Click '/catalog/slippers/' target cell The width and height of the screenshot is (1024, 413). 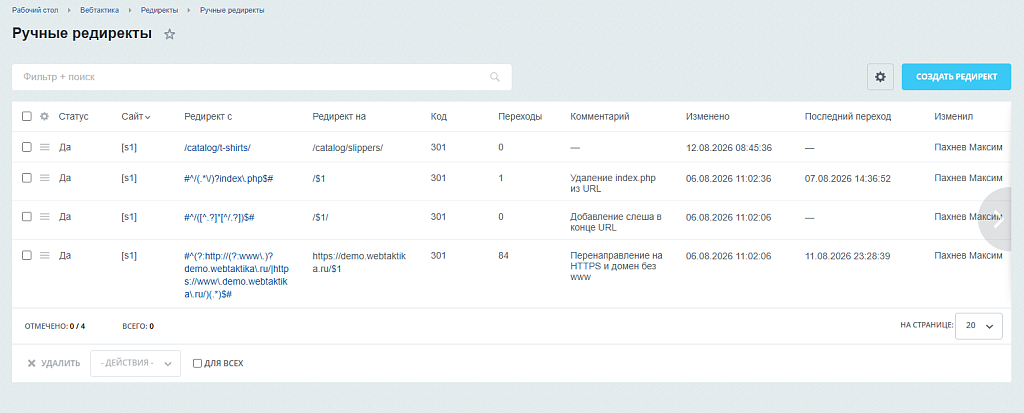(347, 148)
